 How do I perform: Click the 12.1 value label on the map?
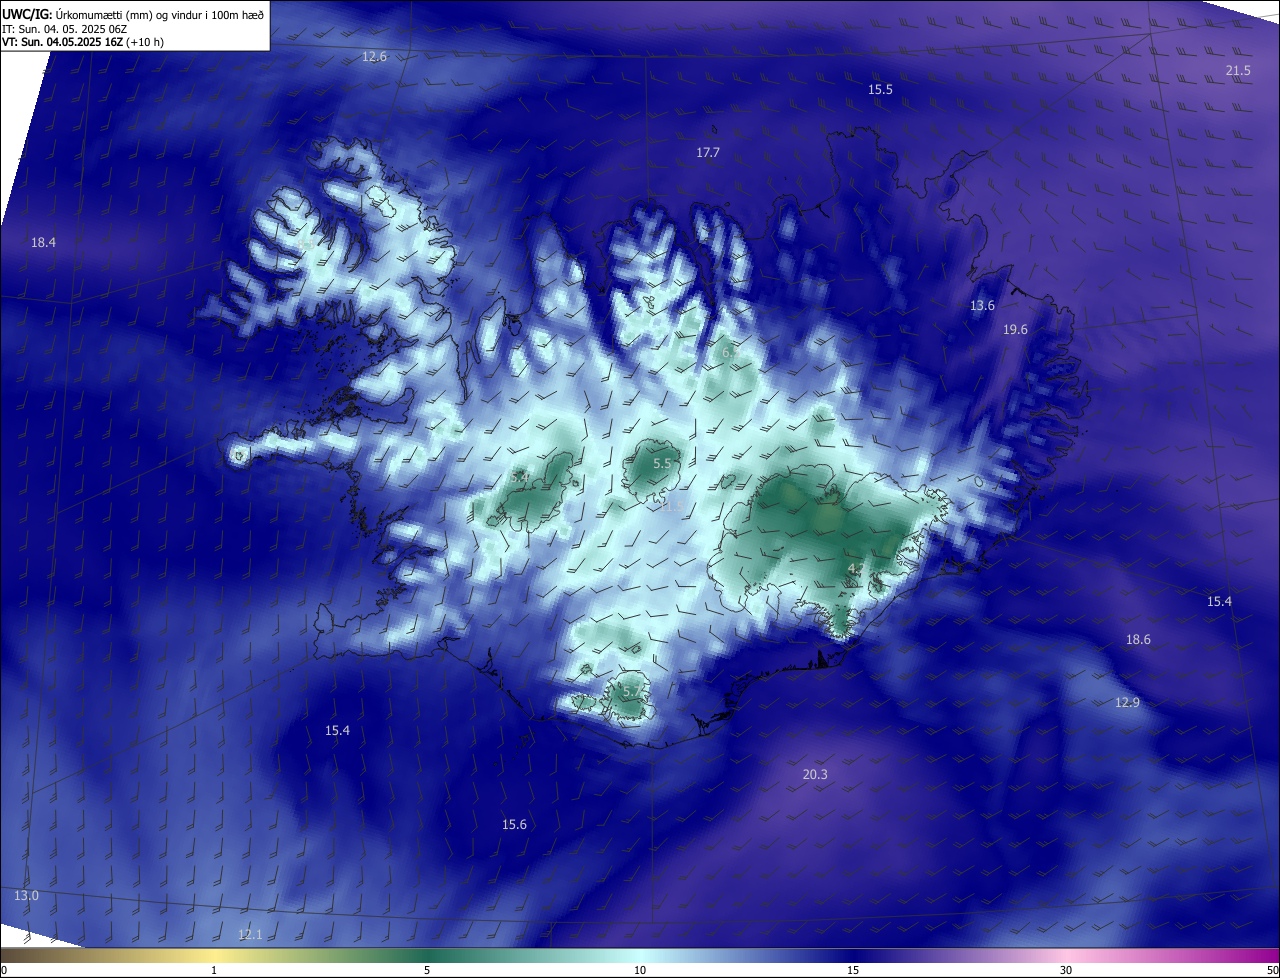(250, 935)
